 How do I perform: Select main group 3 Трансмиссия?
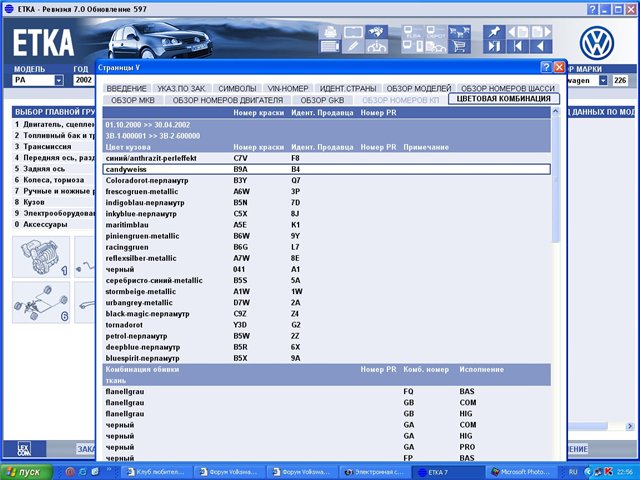(54, 147)
